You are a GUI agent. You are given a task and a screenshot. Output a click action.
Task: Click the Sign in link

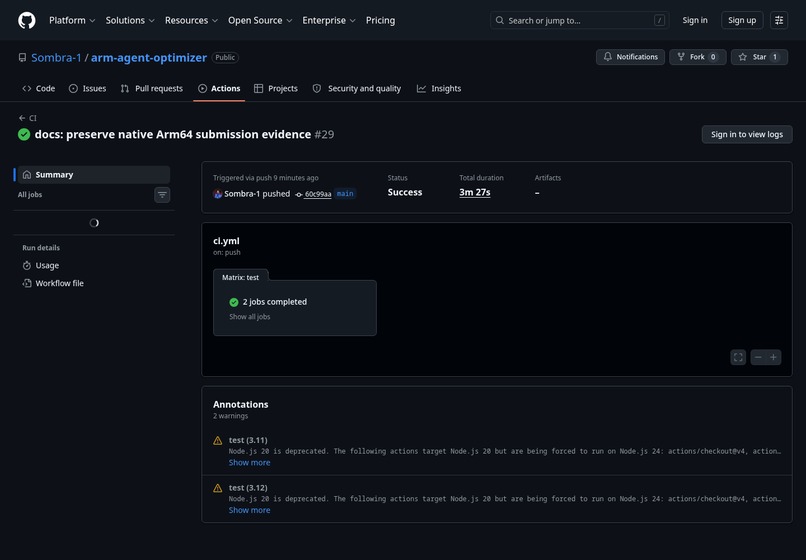tap(694, 21)
